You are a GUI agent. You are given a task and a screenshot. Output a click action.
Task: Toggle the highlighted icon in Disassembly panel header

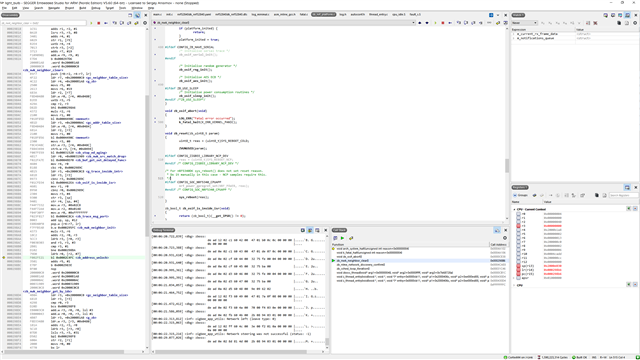[138, 15]
